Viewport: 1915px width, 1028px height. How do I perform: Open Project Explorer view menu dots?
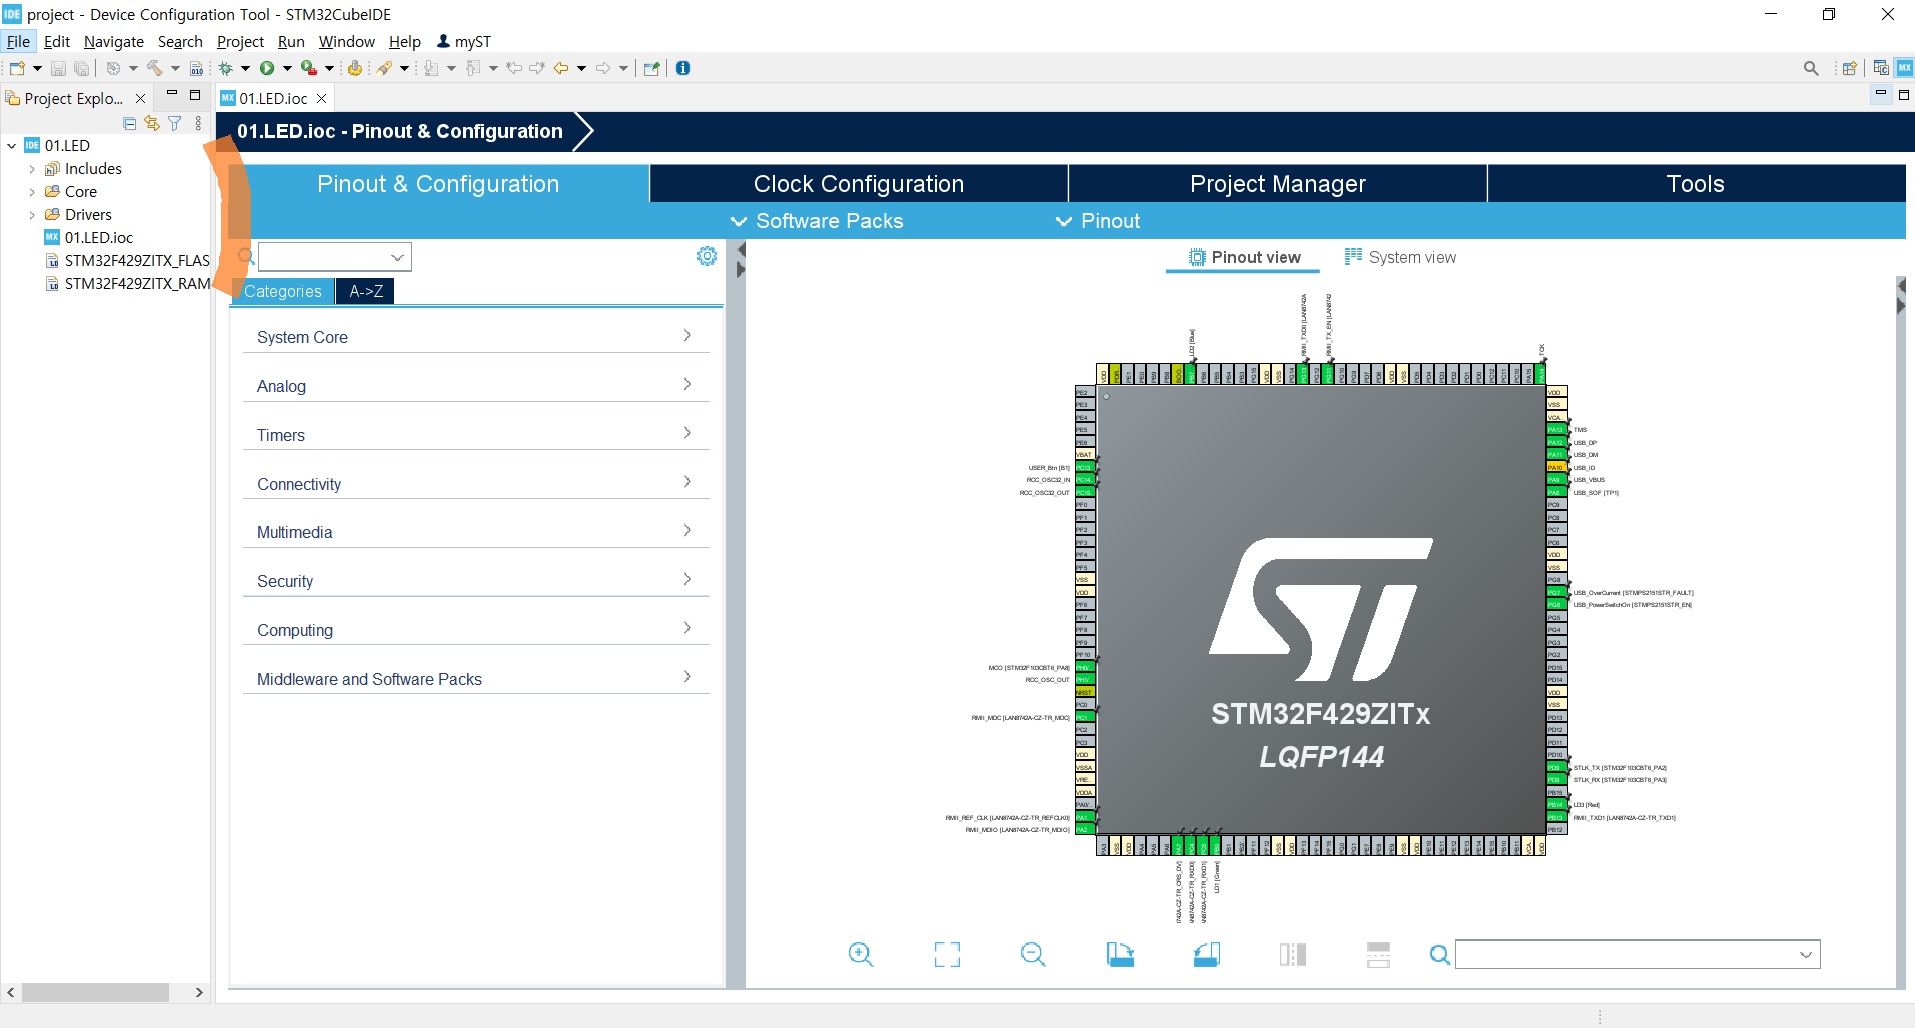coord(198,123)
